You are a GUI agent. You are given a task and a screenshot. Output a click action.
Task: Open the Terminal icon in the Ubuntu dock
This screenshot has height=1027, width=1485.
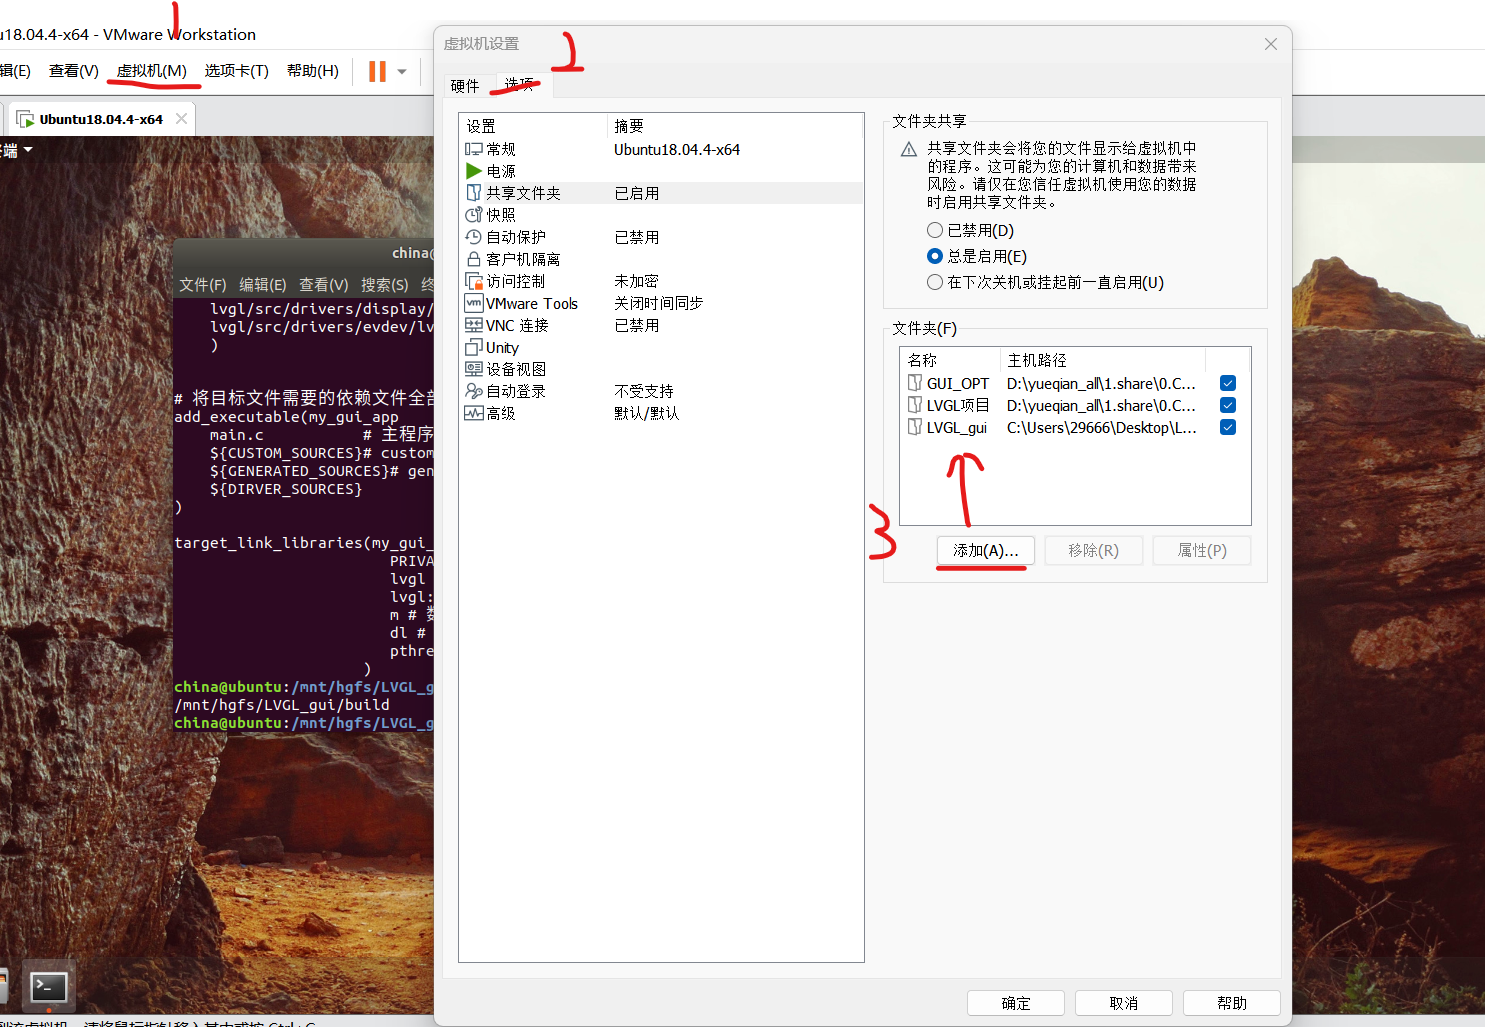pyautogui.click(x=49, y=987)
